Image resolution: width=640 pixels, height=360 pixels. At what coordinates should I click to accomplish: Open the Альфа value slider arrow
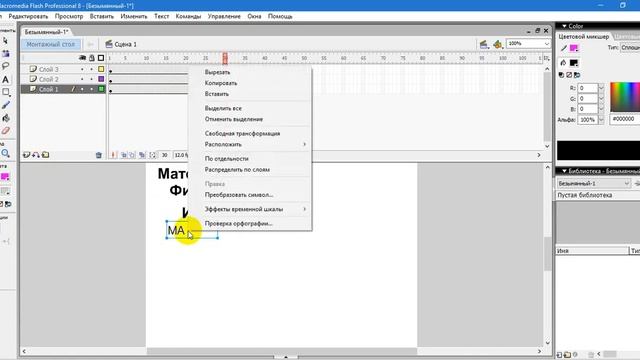(x=601, y=120)
